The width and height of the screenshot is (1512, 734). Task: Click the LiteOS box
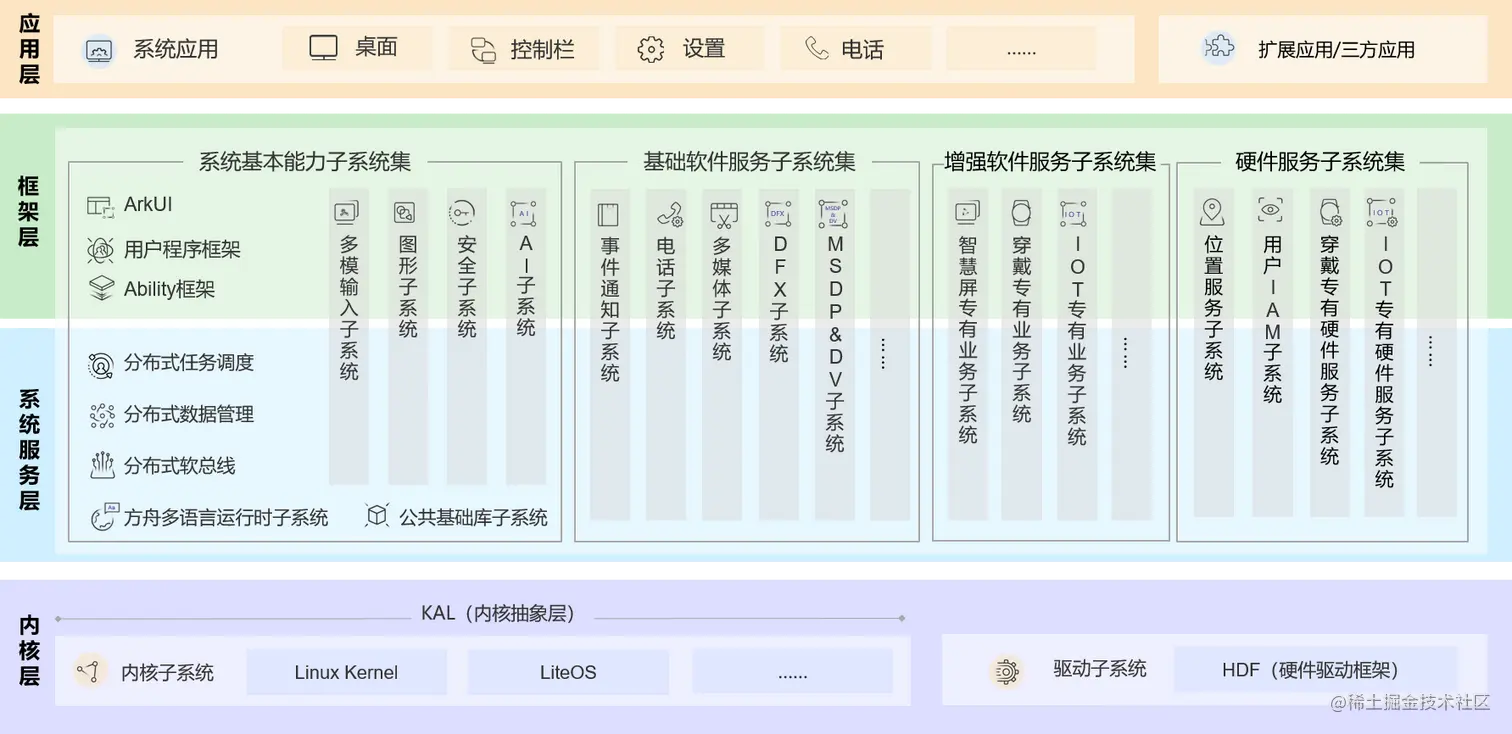tap(568, 672)
